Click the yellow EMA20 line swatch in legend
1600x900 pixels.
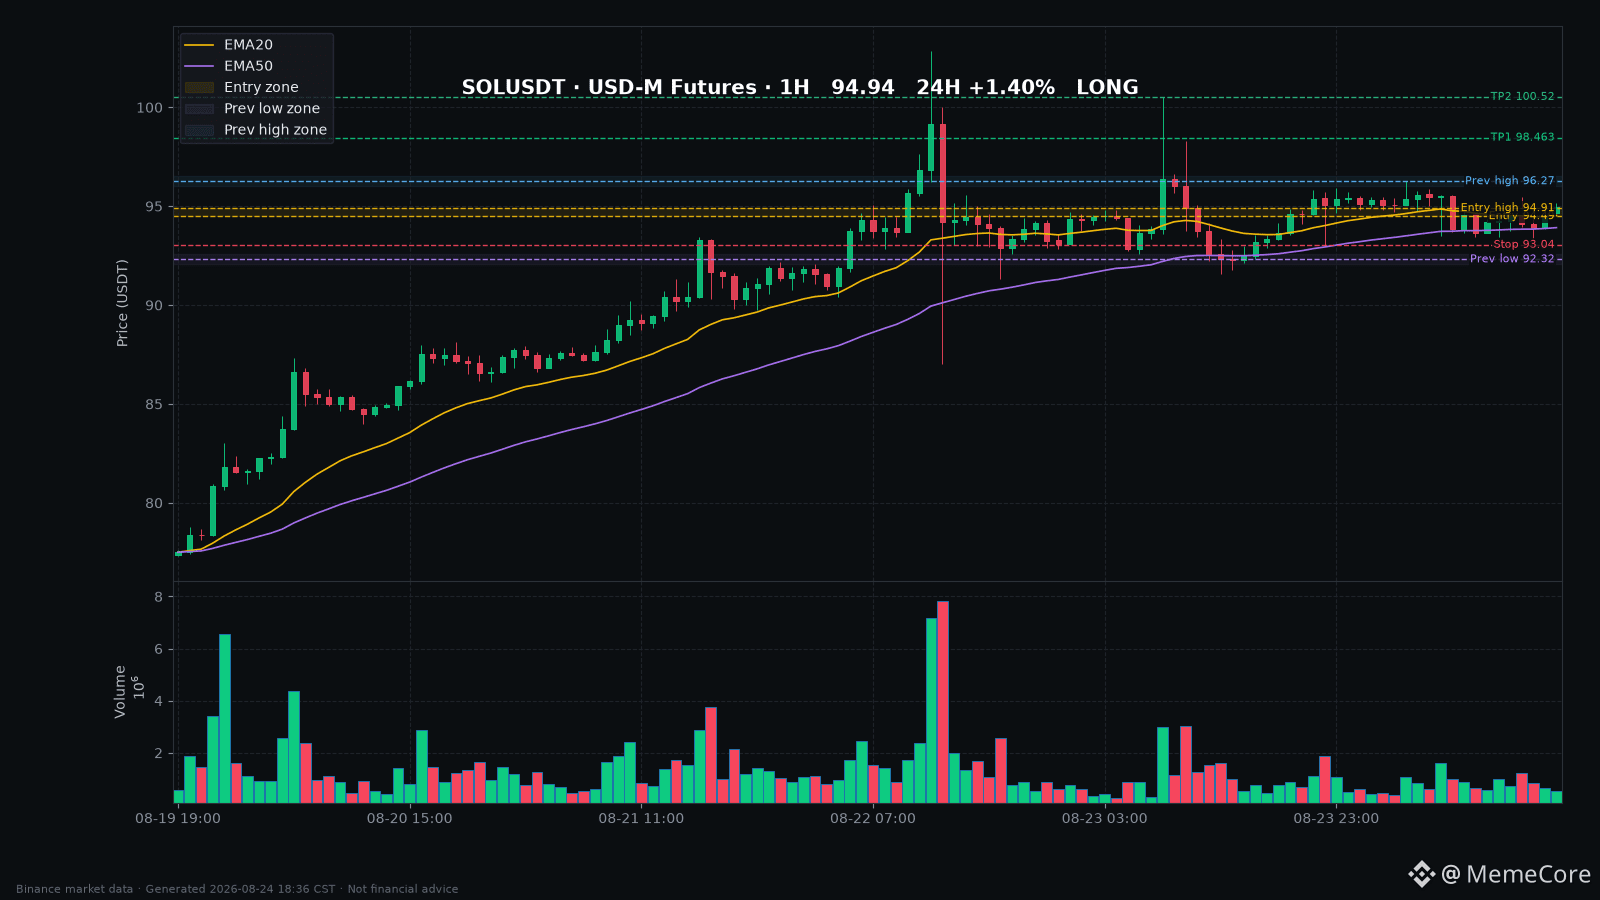pyautogui.click(x=199, y=45)
